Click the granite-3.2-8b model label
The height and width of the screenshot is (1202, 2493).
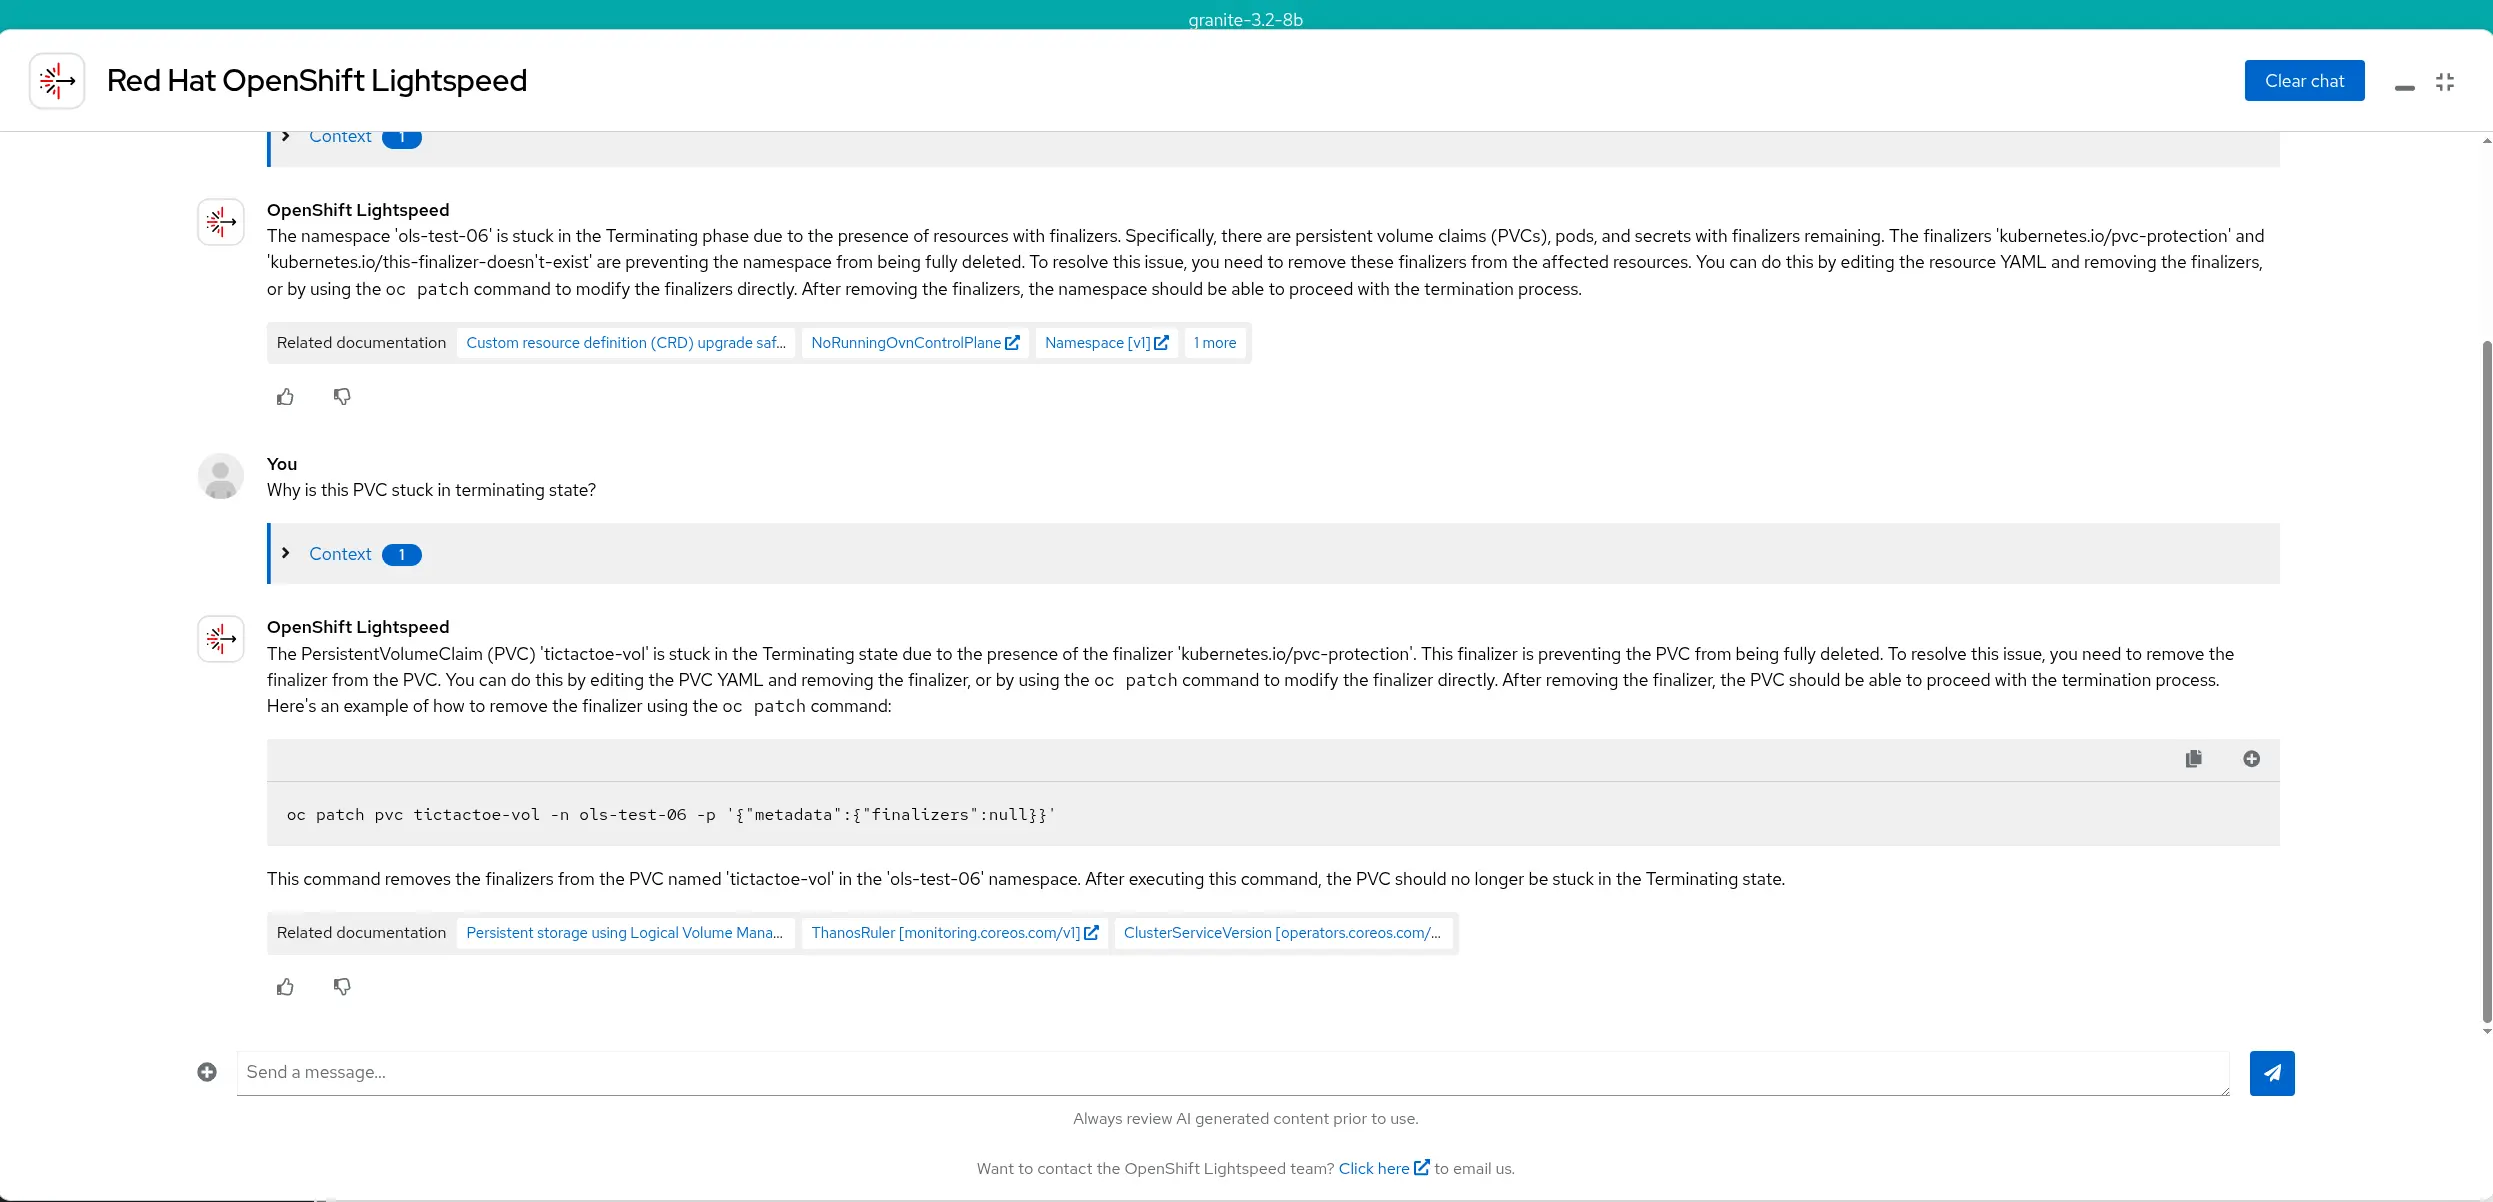click(1245, 20)
